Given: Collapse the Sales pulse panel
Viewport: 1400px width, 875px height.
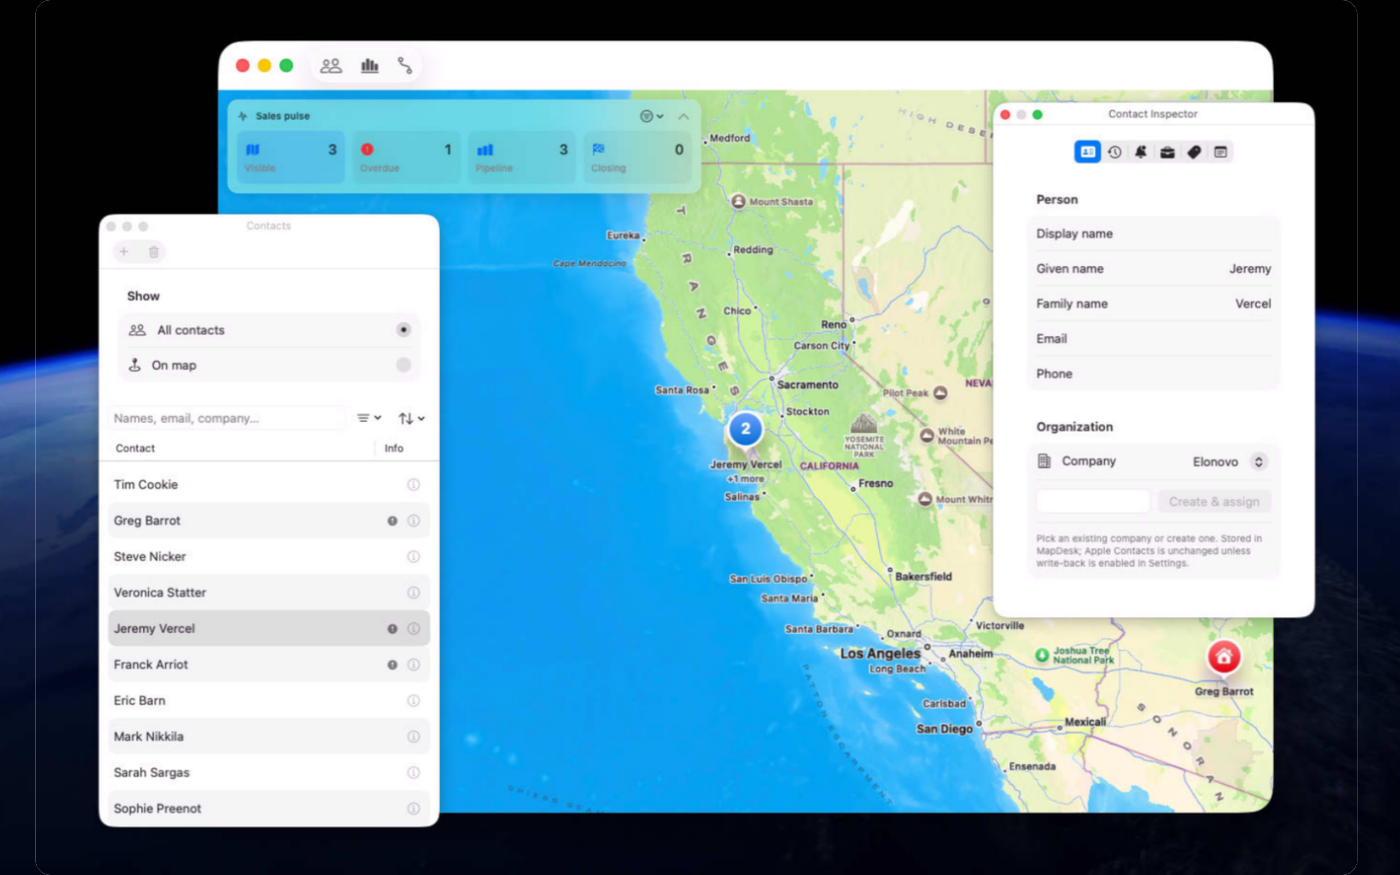Looking at the screenshot, I should 684,116.
